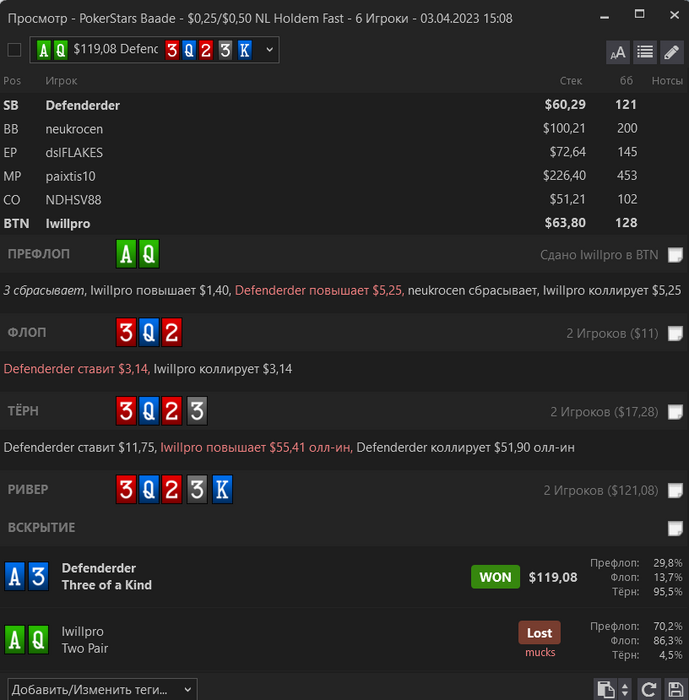The height and width of the screenshot is (700, 689).
Task: Tick the checkbox beside hand selector
Action: [14, 50]
